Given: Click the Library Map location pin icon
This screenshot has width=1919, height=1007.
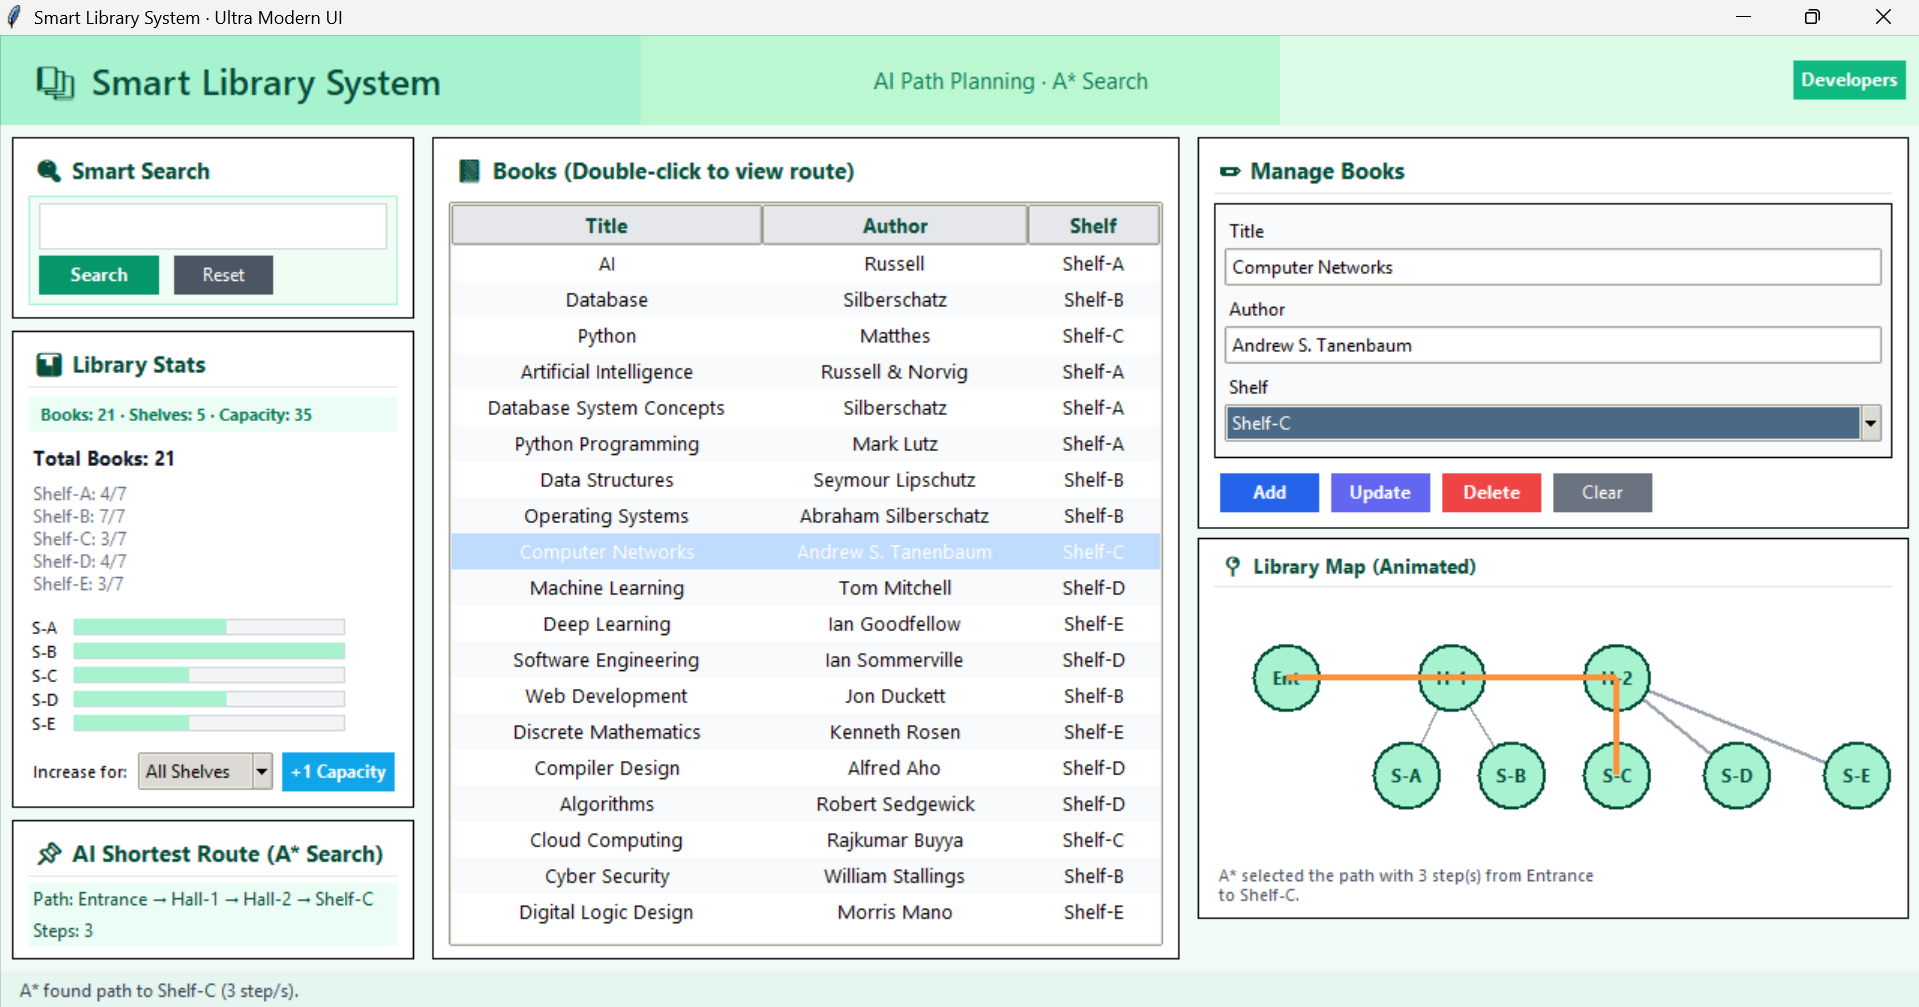Looking at the screenshot, I should point(1232,567).
